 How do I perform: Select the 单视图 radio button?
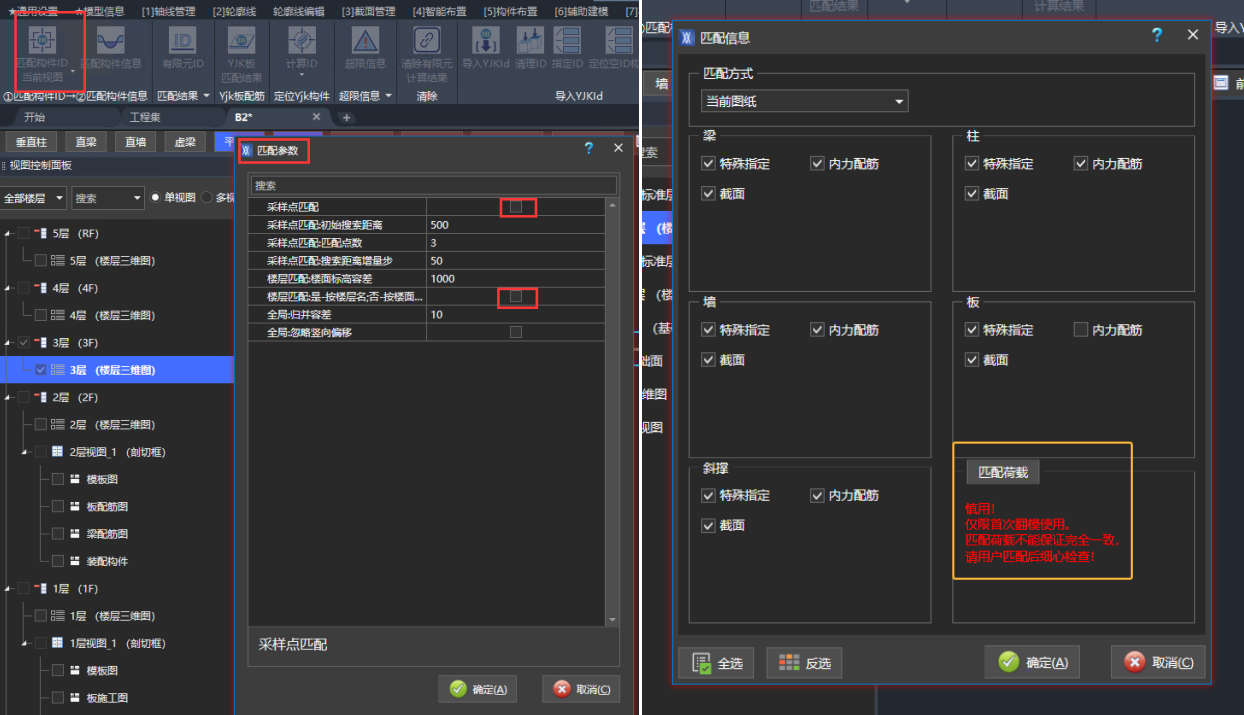(x=156, y=198)
